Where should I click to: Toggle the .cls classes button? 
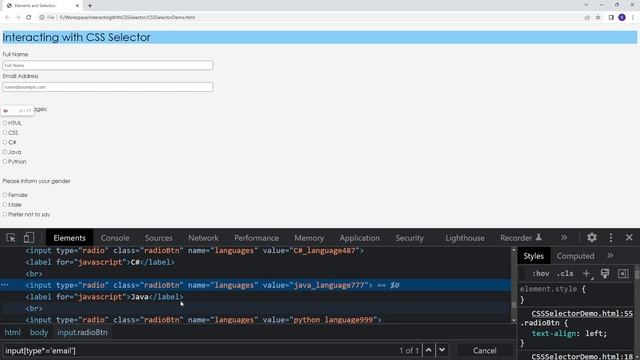tap(565, 273)
